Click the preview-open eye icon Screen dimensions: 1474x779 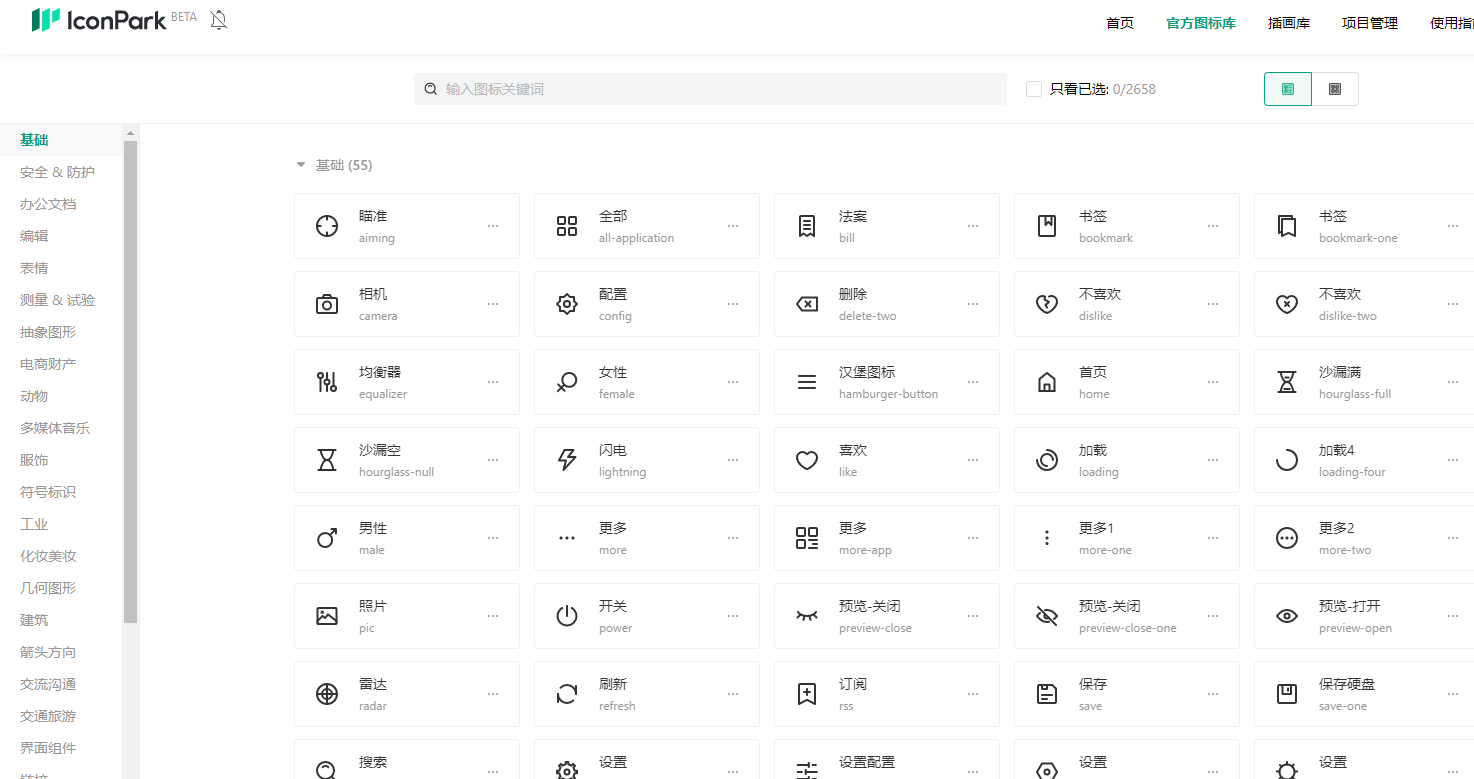(1287, 616)
